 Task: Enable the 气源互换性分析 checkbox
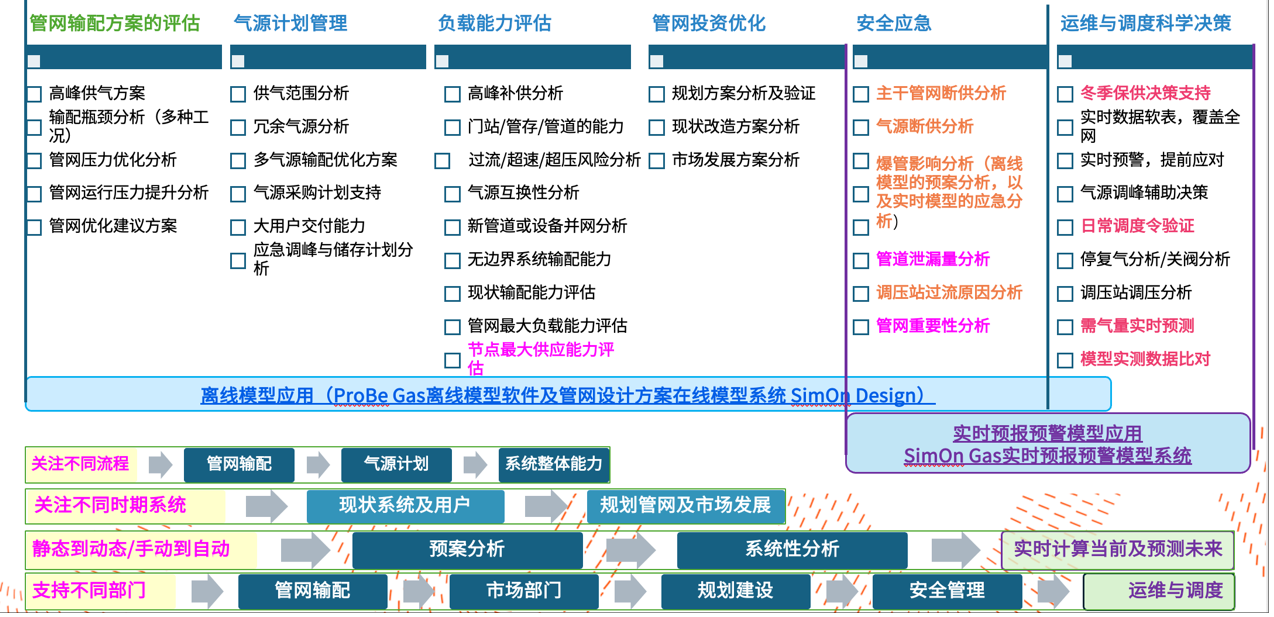click(x=452, y=194)
